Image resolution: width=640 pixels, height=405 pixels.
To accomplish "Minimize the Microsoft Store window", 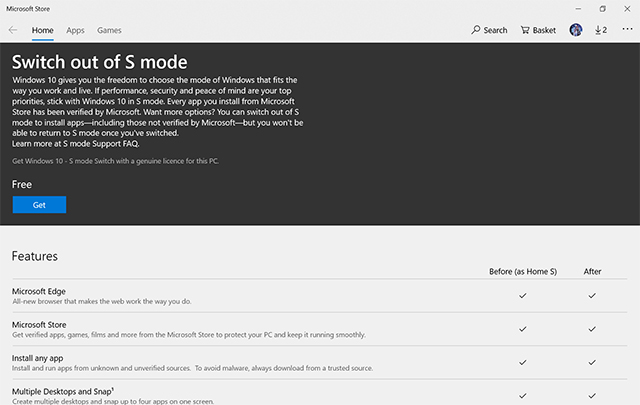I will click(578, 9).
